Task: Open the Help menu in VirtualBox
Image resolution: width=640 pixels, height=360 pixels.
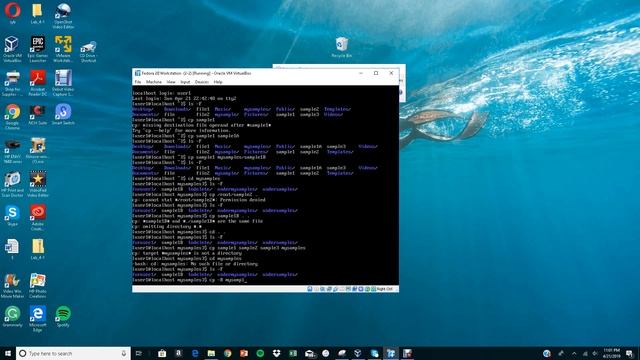Action: (x=218, y=82)
